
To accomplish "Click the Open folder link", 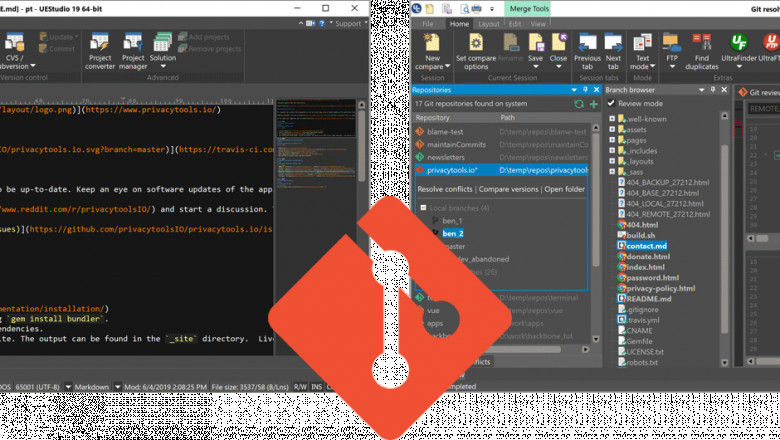I will click(x=565, y=189).
